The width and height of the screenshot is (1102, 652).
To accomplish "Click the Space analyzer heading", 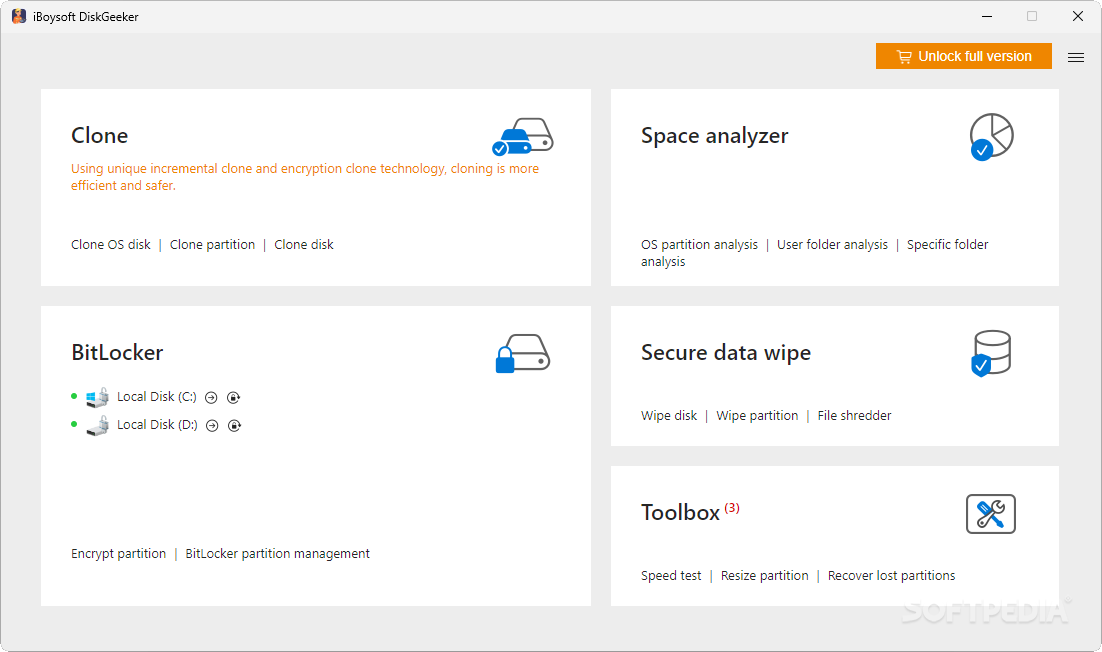I will [714, 136].
